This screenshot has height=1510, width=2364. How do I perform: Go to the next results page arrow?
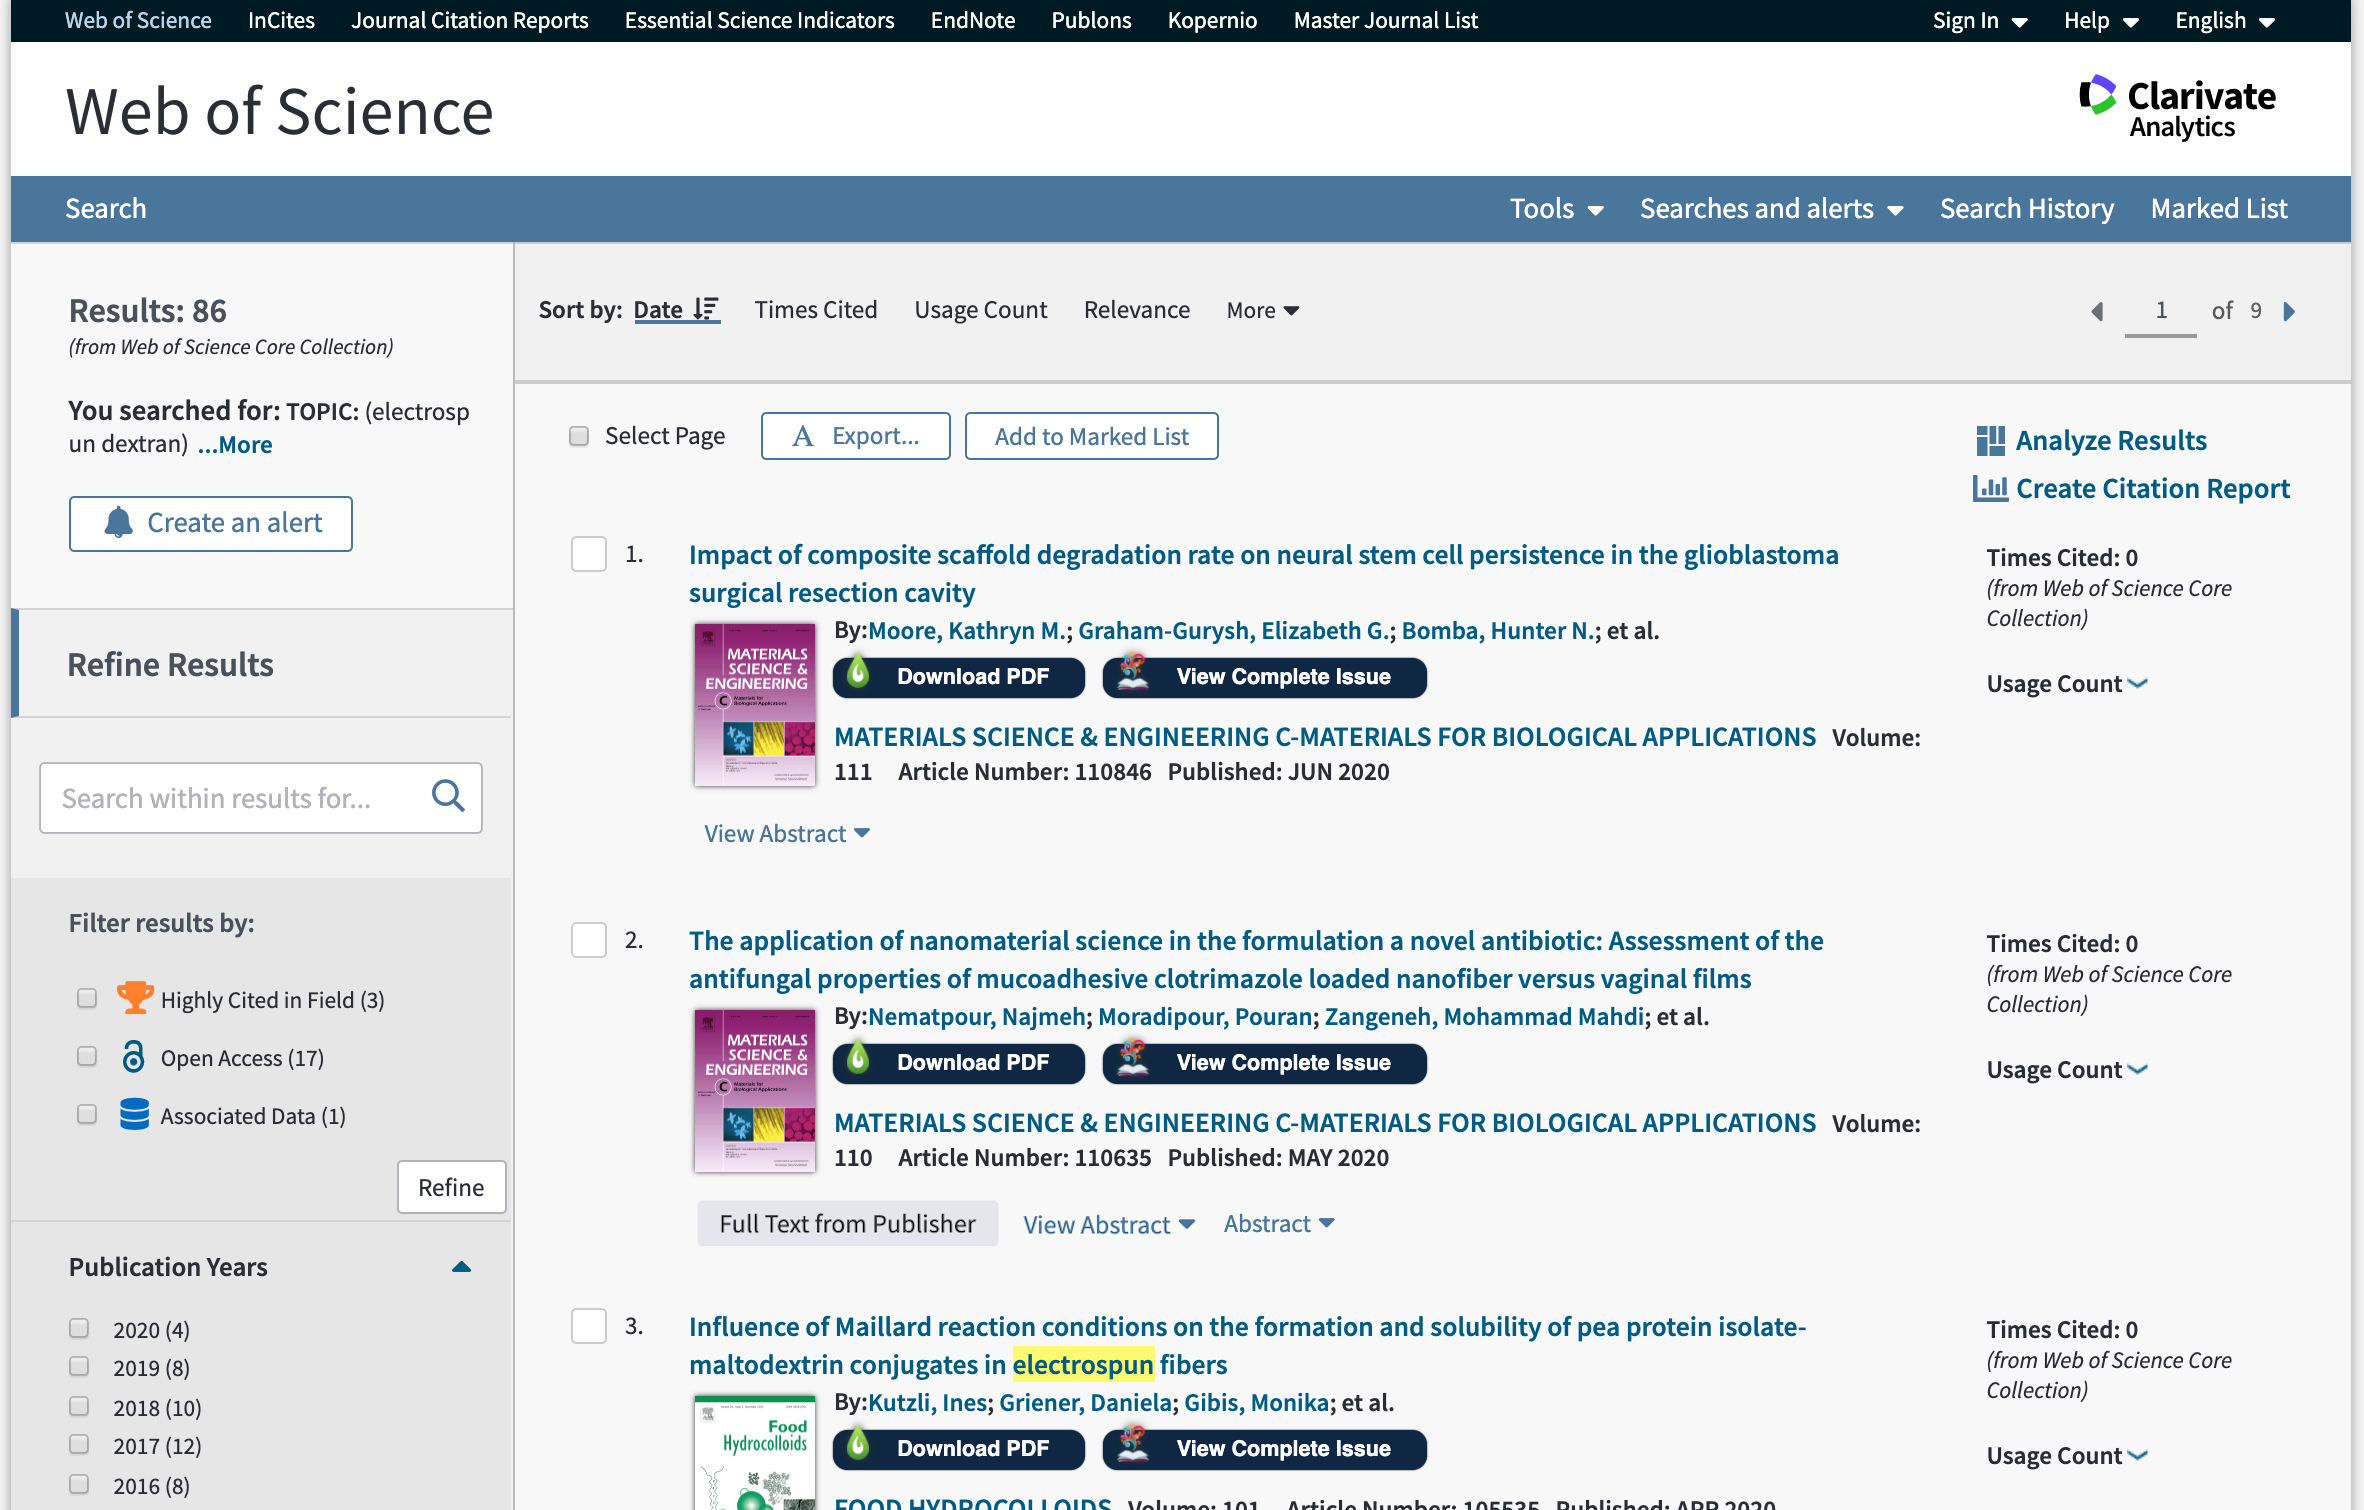tap(2289, 311)
